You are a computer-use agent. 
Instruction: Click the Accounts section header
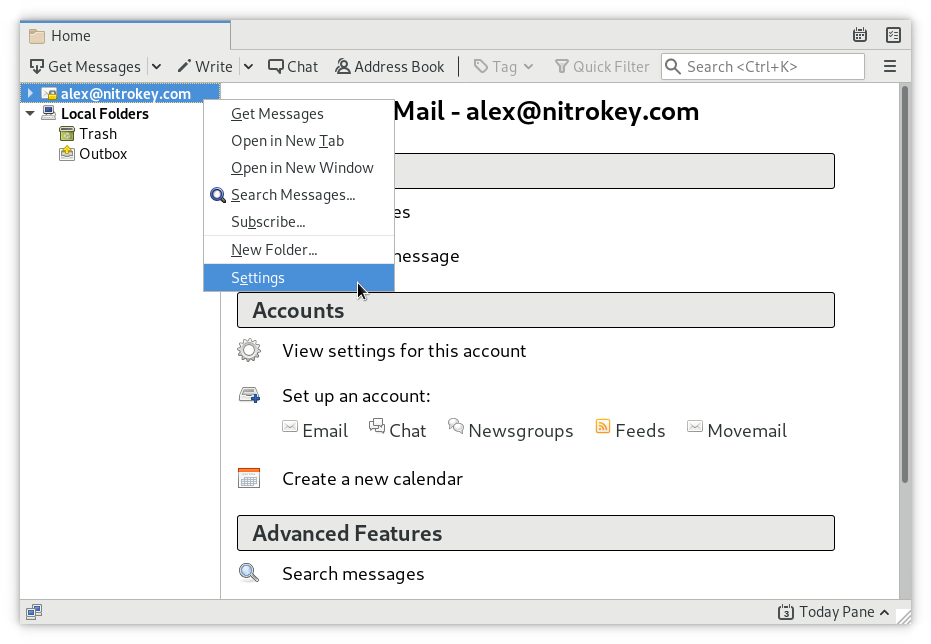click(536, 310)
